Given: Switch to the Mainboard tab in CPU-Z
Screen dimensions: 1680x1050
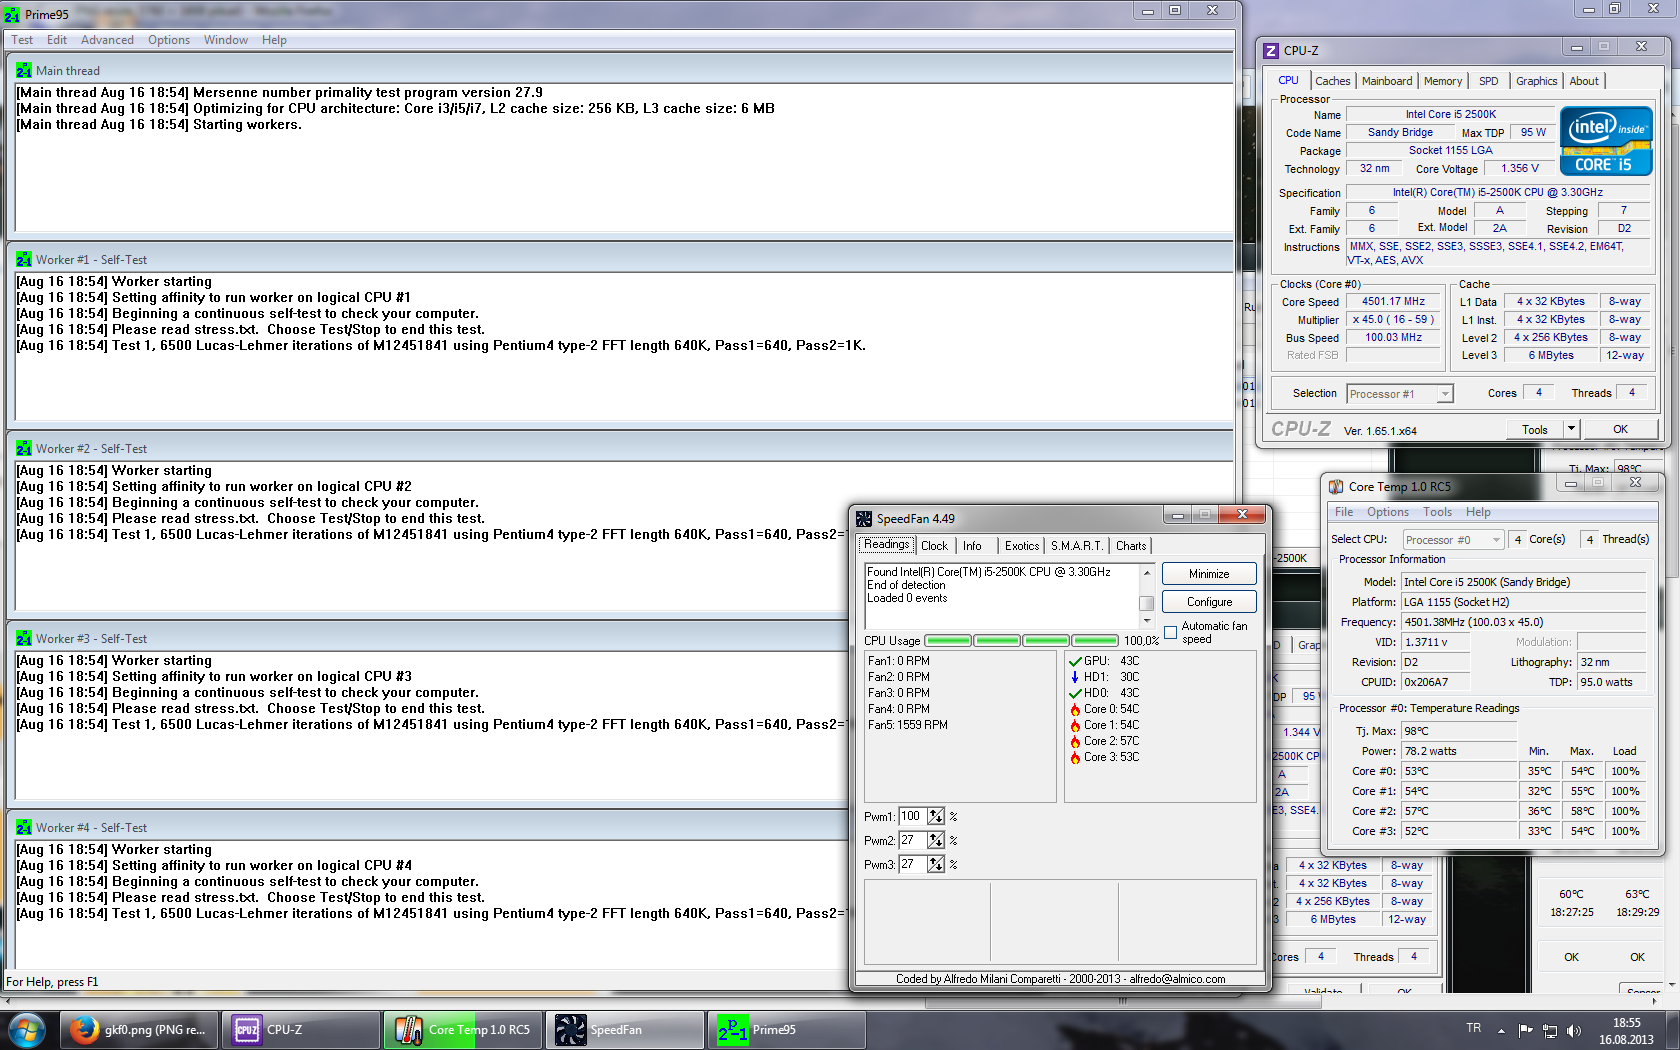Looking at the screenshot, I should pos(1387,81).
